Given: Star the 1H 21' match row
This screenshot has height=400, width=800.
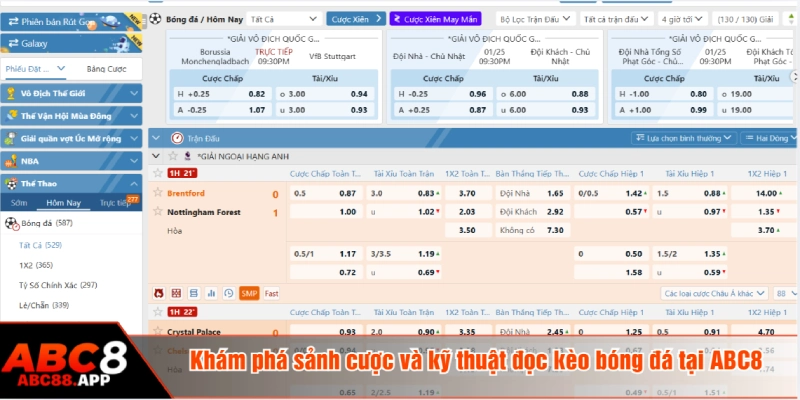Looking at the screenshot, I should (158, 173).
